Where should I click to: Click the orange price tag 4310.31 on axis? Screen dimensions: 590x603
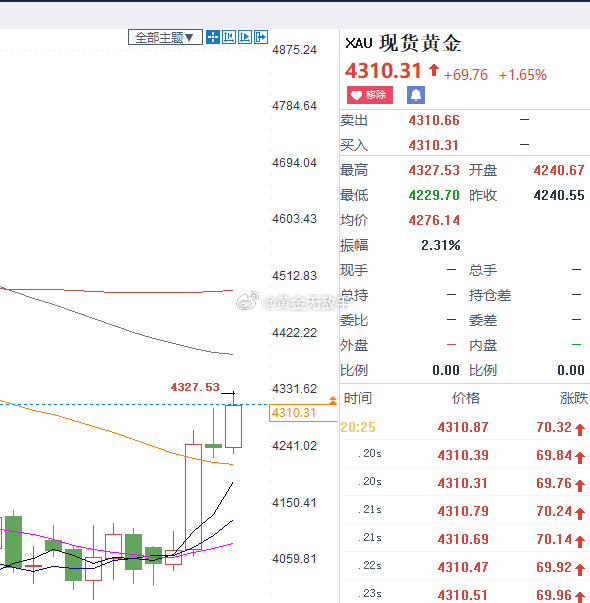pos(303,413)
